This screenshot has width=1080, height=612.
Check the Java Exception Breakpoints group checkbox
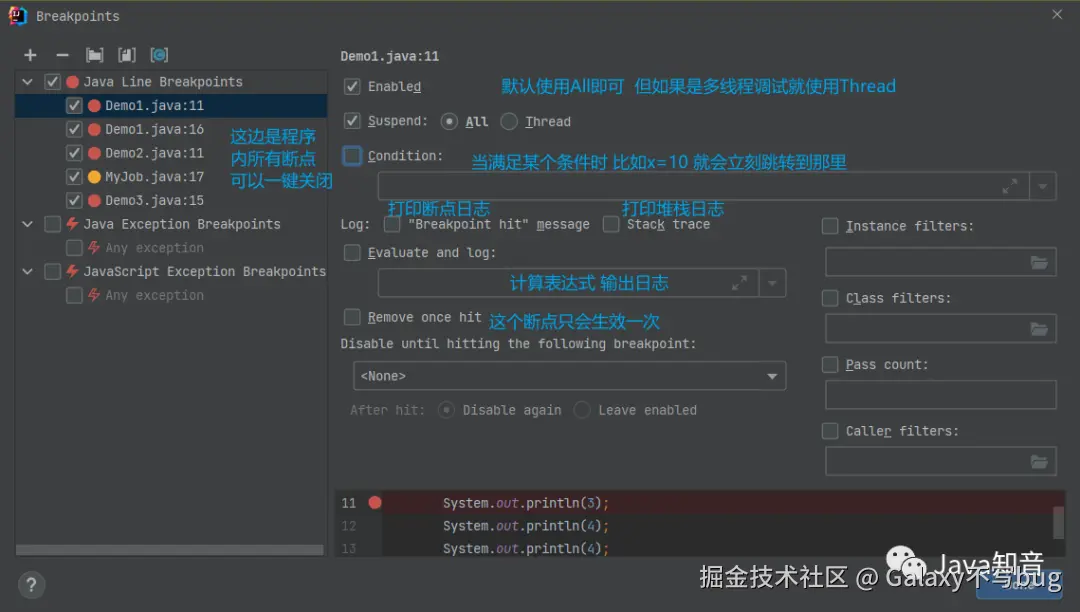[52, 224]
